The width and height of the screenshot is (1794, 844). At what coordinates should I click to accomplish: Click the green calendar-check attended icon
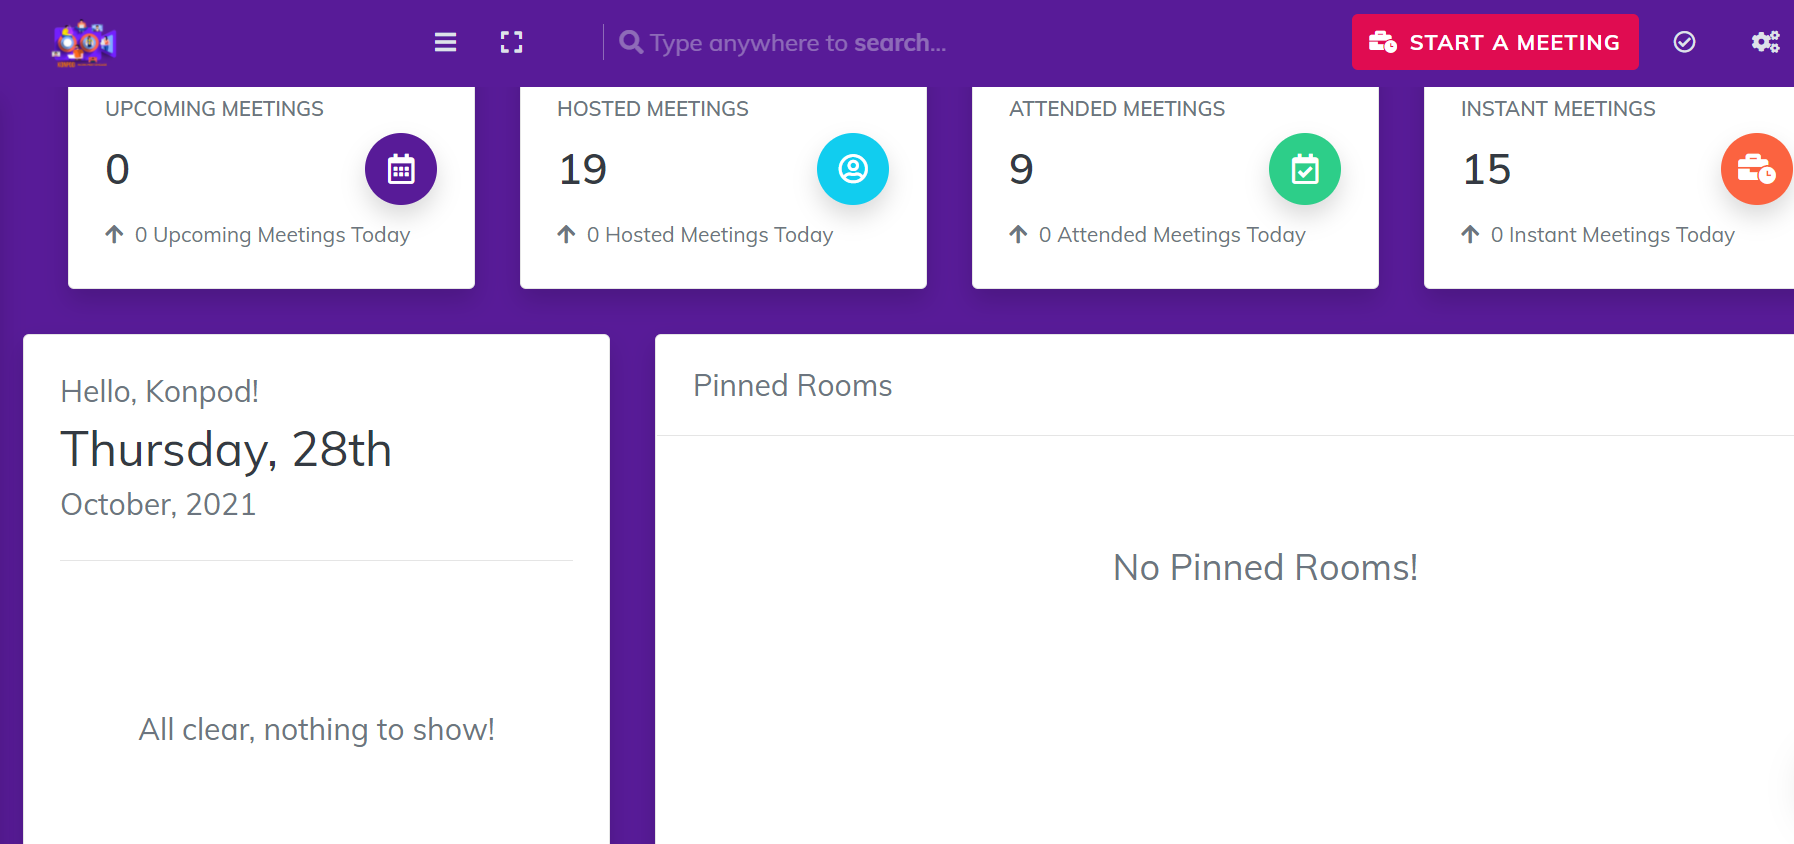1305,169
